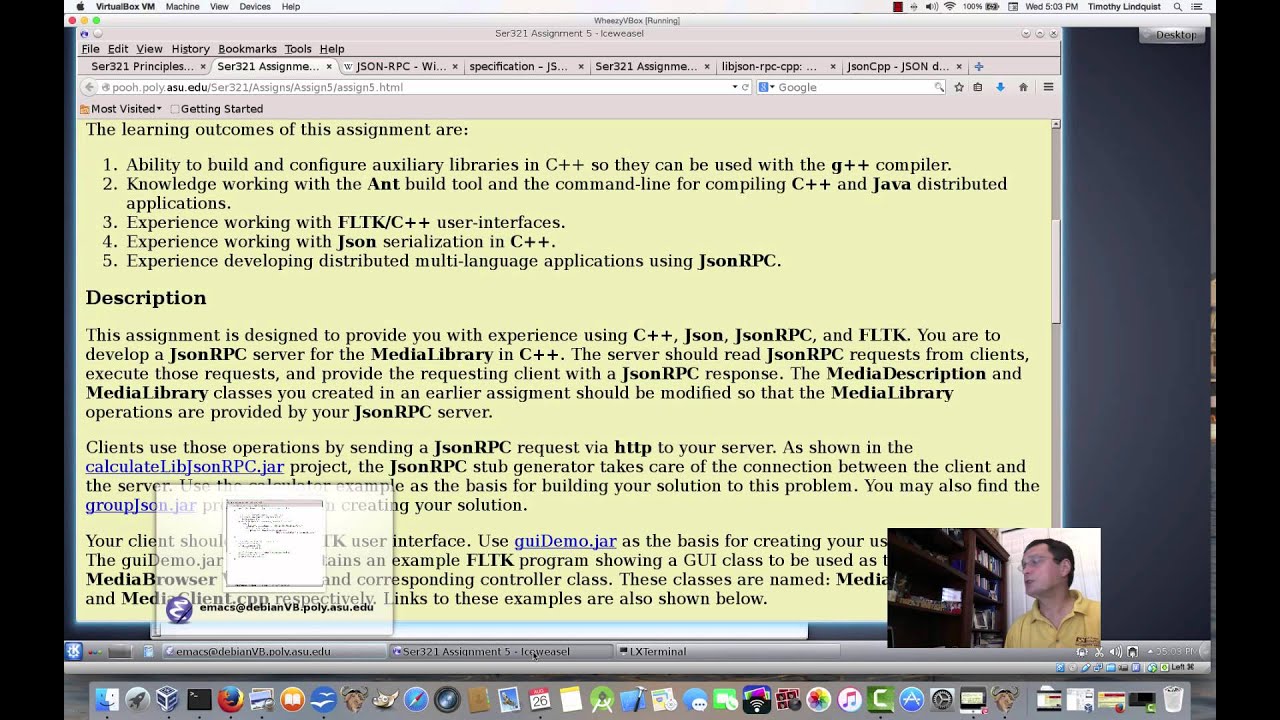Viewport: 1280px width, 720px height.
Task: Bookmark this page with the star icon
Action: click(959, 87)
